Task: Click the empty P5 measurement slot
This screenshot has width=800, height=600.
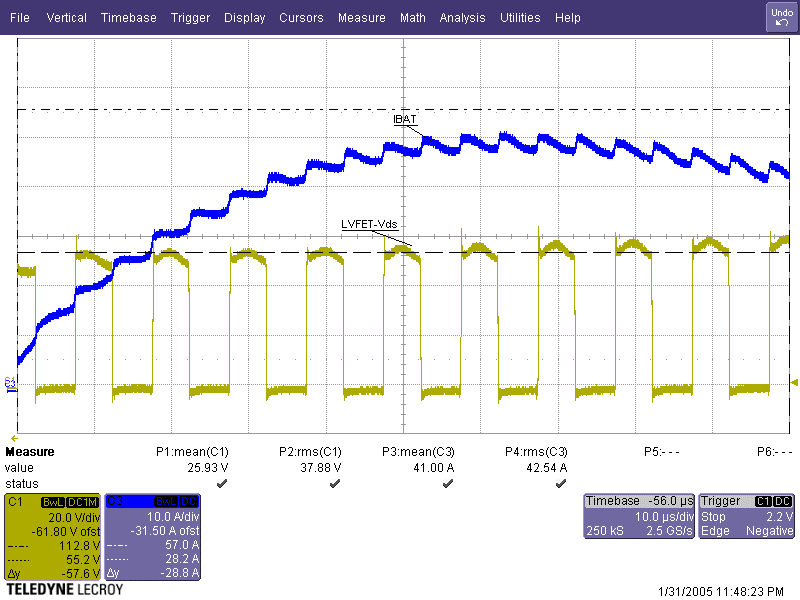Action: click(x=656, y=452)
